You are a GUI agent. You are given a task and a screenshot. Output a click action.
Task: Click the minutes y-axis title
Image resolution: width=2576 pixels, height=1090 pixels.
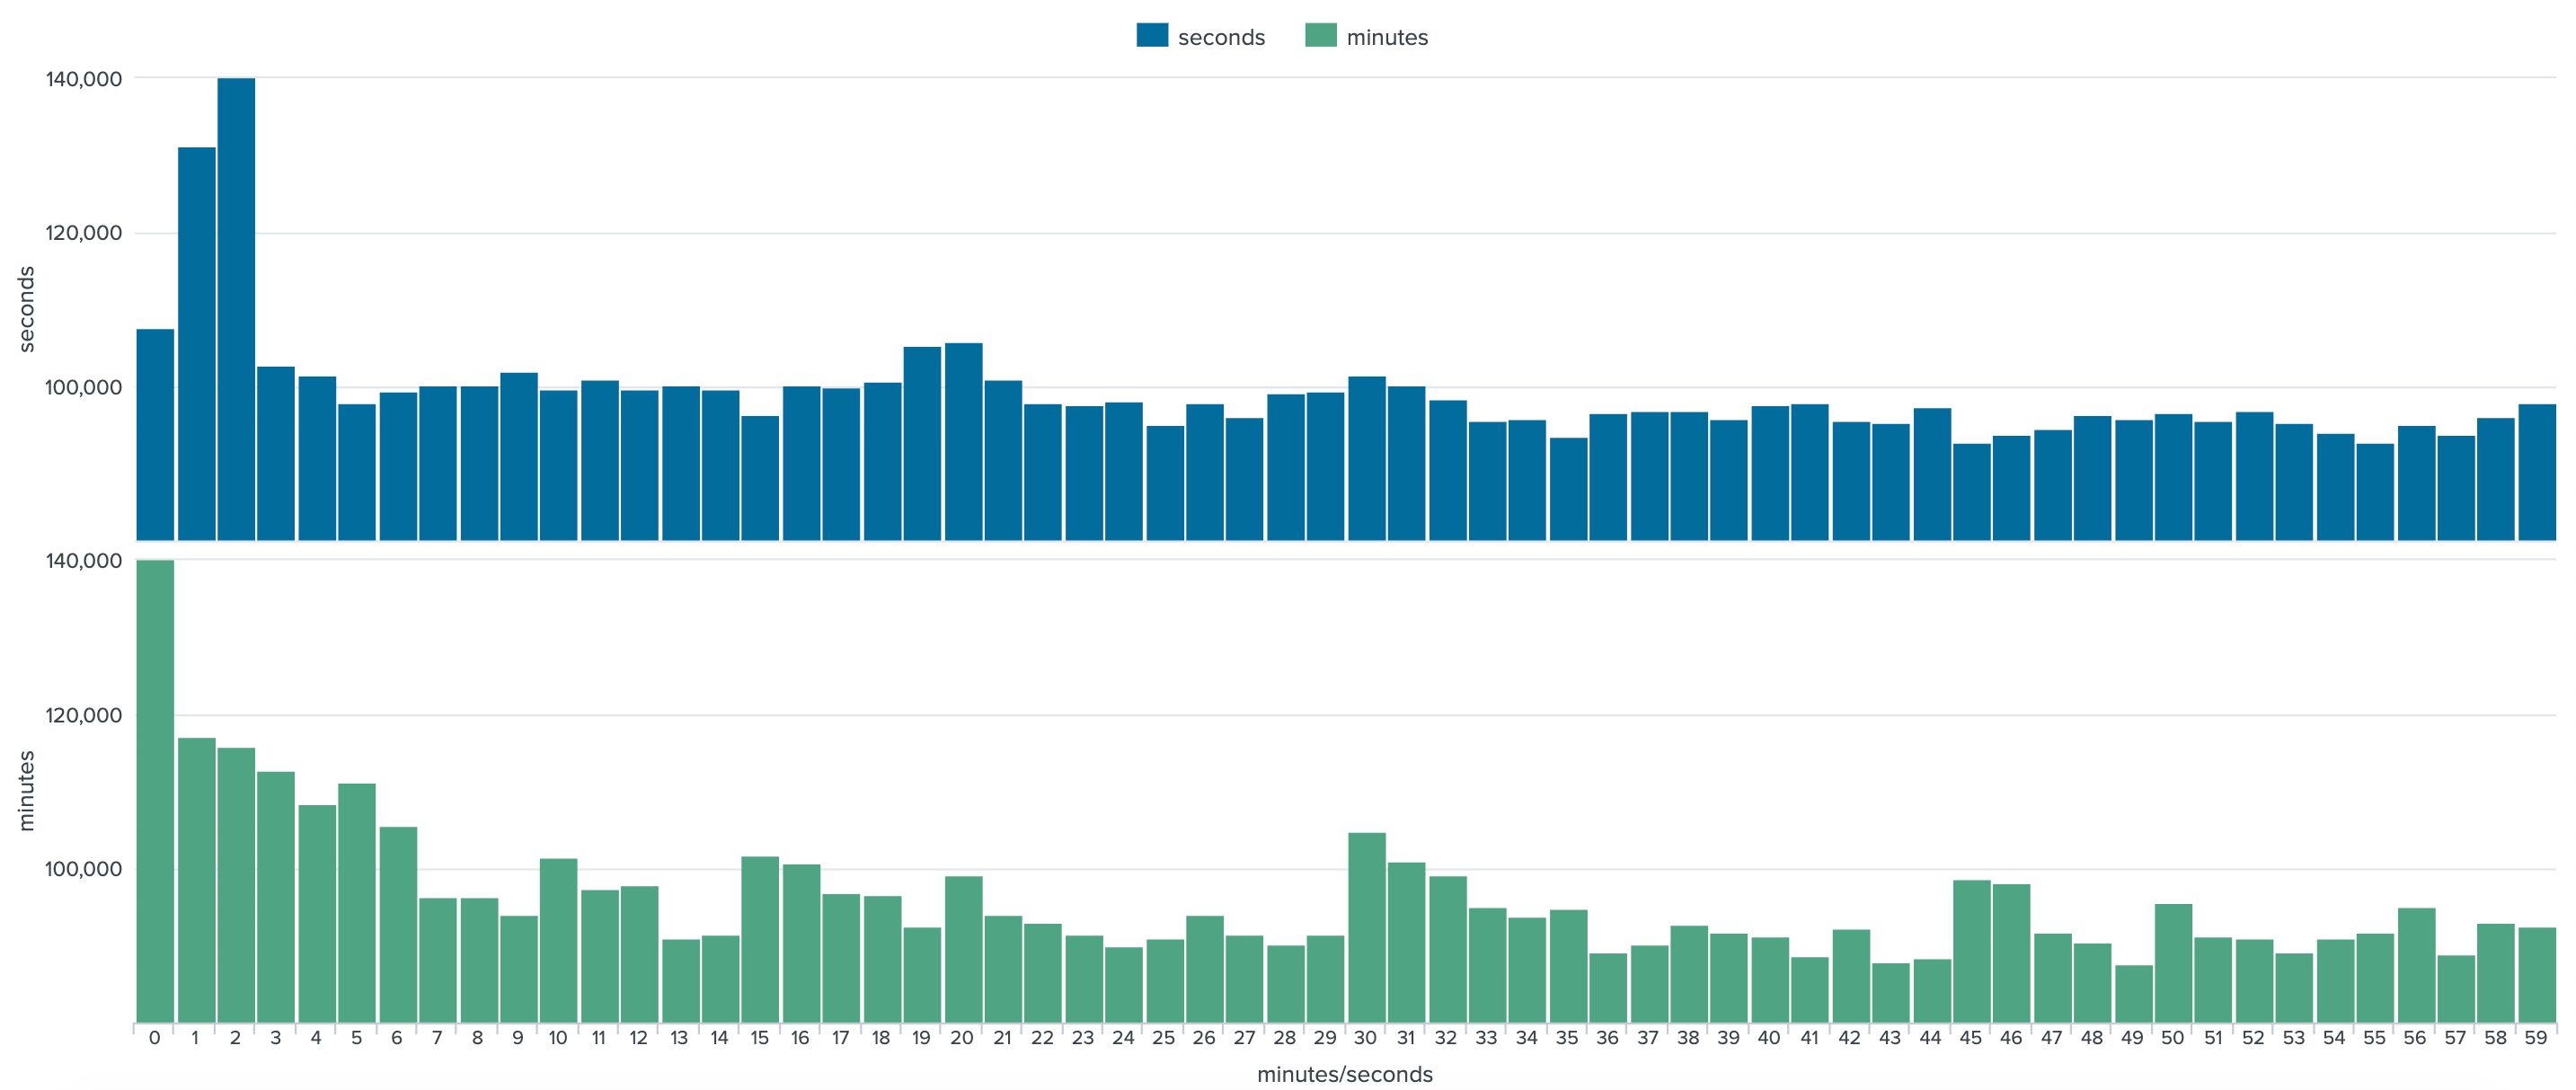click(27, 791)
